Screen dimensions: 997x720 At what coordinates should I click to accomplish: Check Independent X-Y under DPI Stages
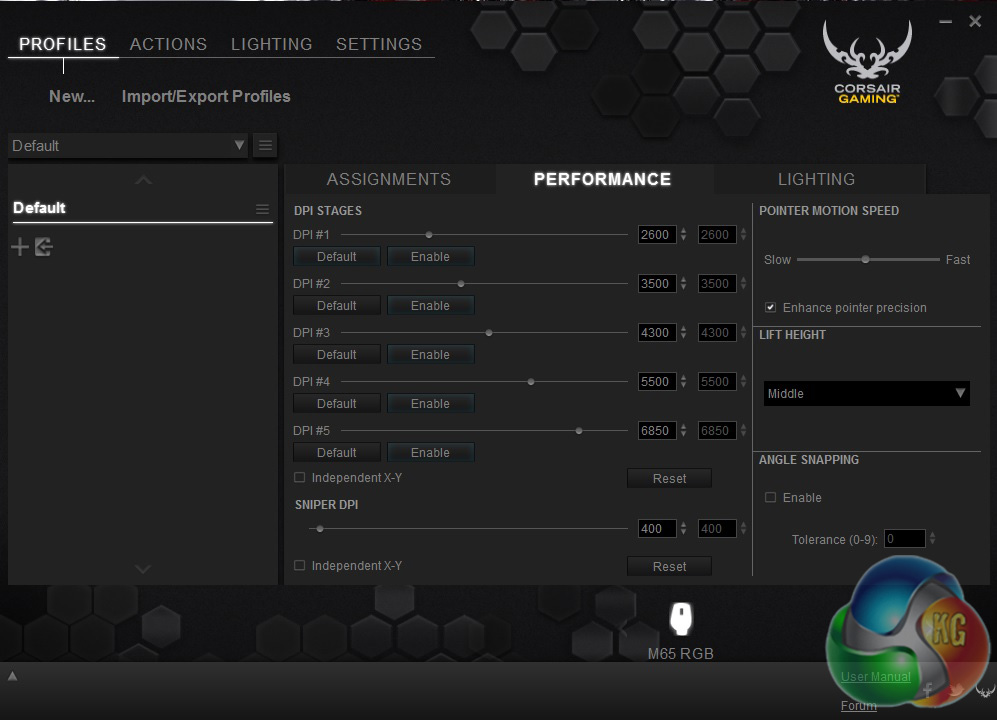pyautogui.click(x=299, y=478)
